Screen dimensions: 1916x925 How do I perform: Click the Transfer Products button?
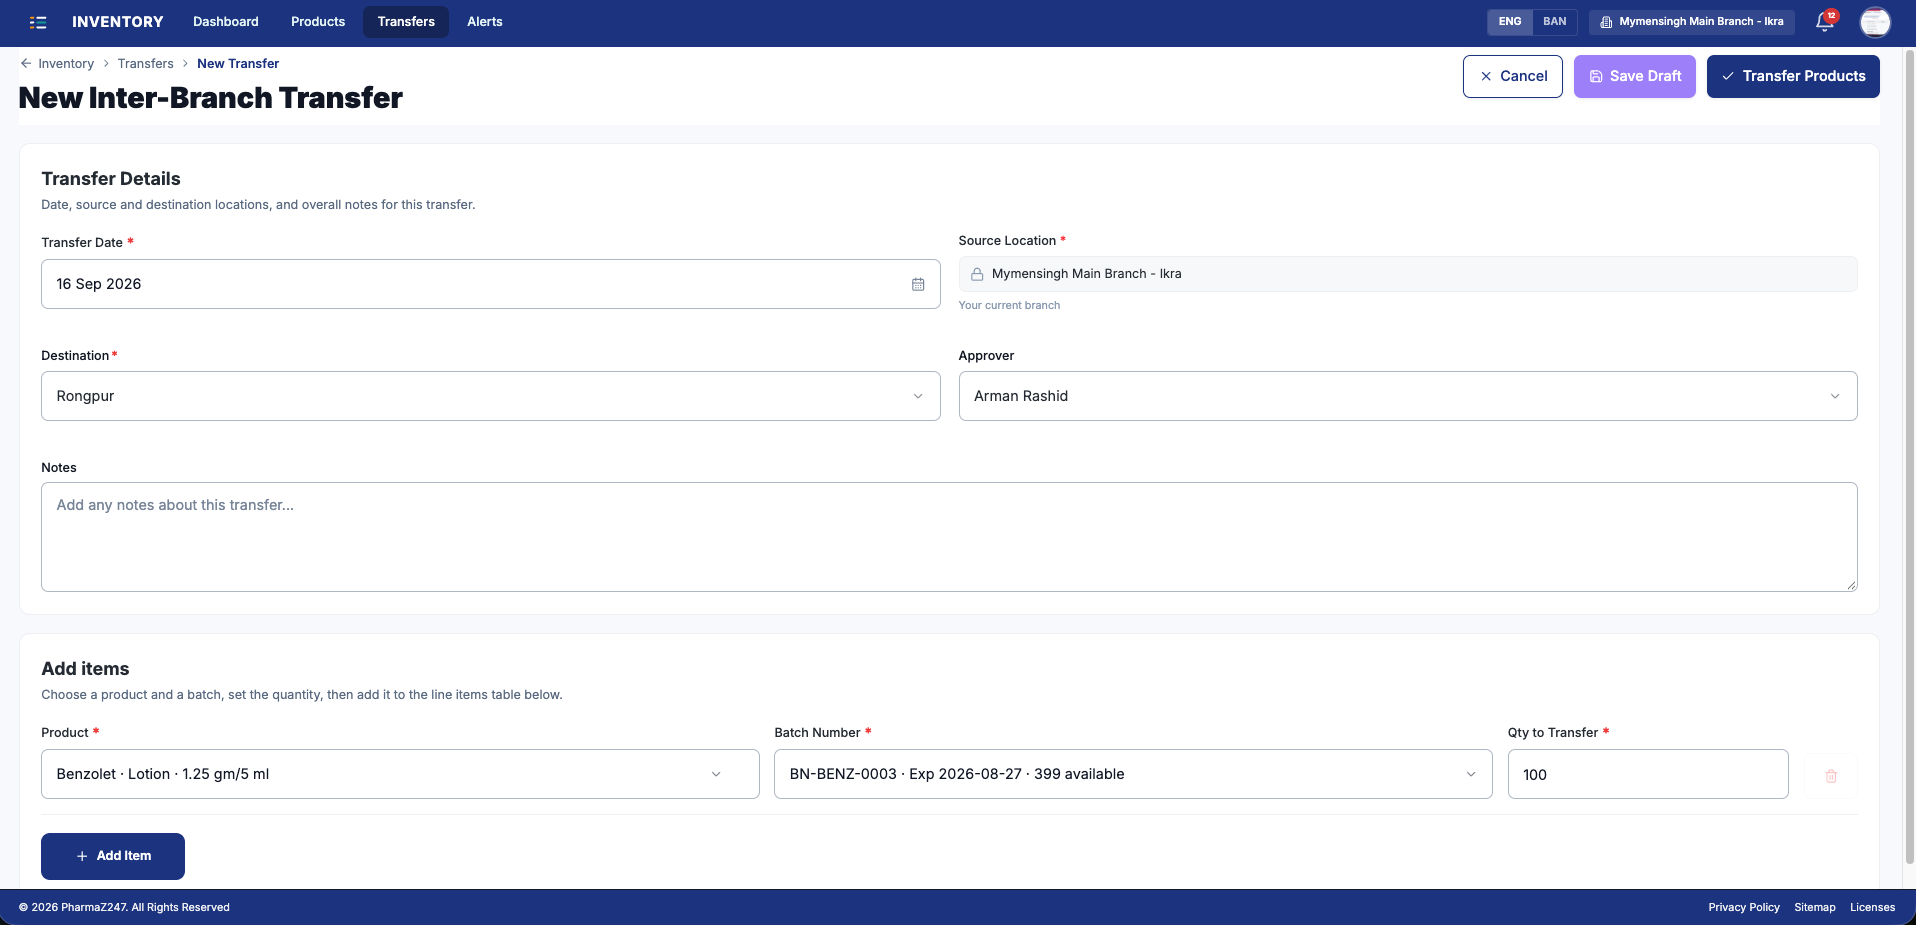pyautogui.click(x=1793, y=76)
